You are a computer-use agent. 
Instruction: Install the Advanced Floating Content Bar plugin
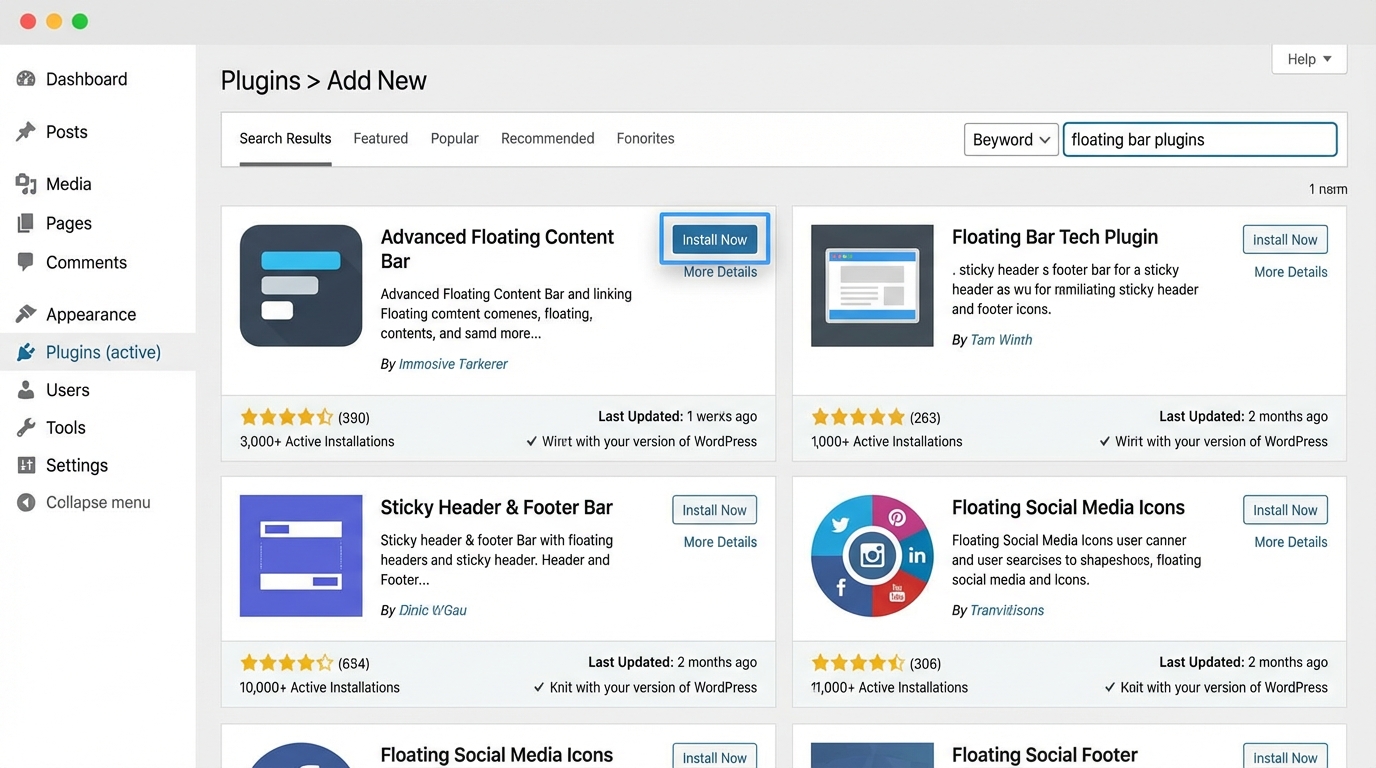pyautogui.click(x=714, y=239)
